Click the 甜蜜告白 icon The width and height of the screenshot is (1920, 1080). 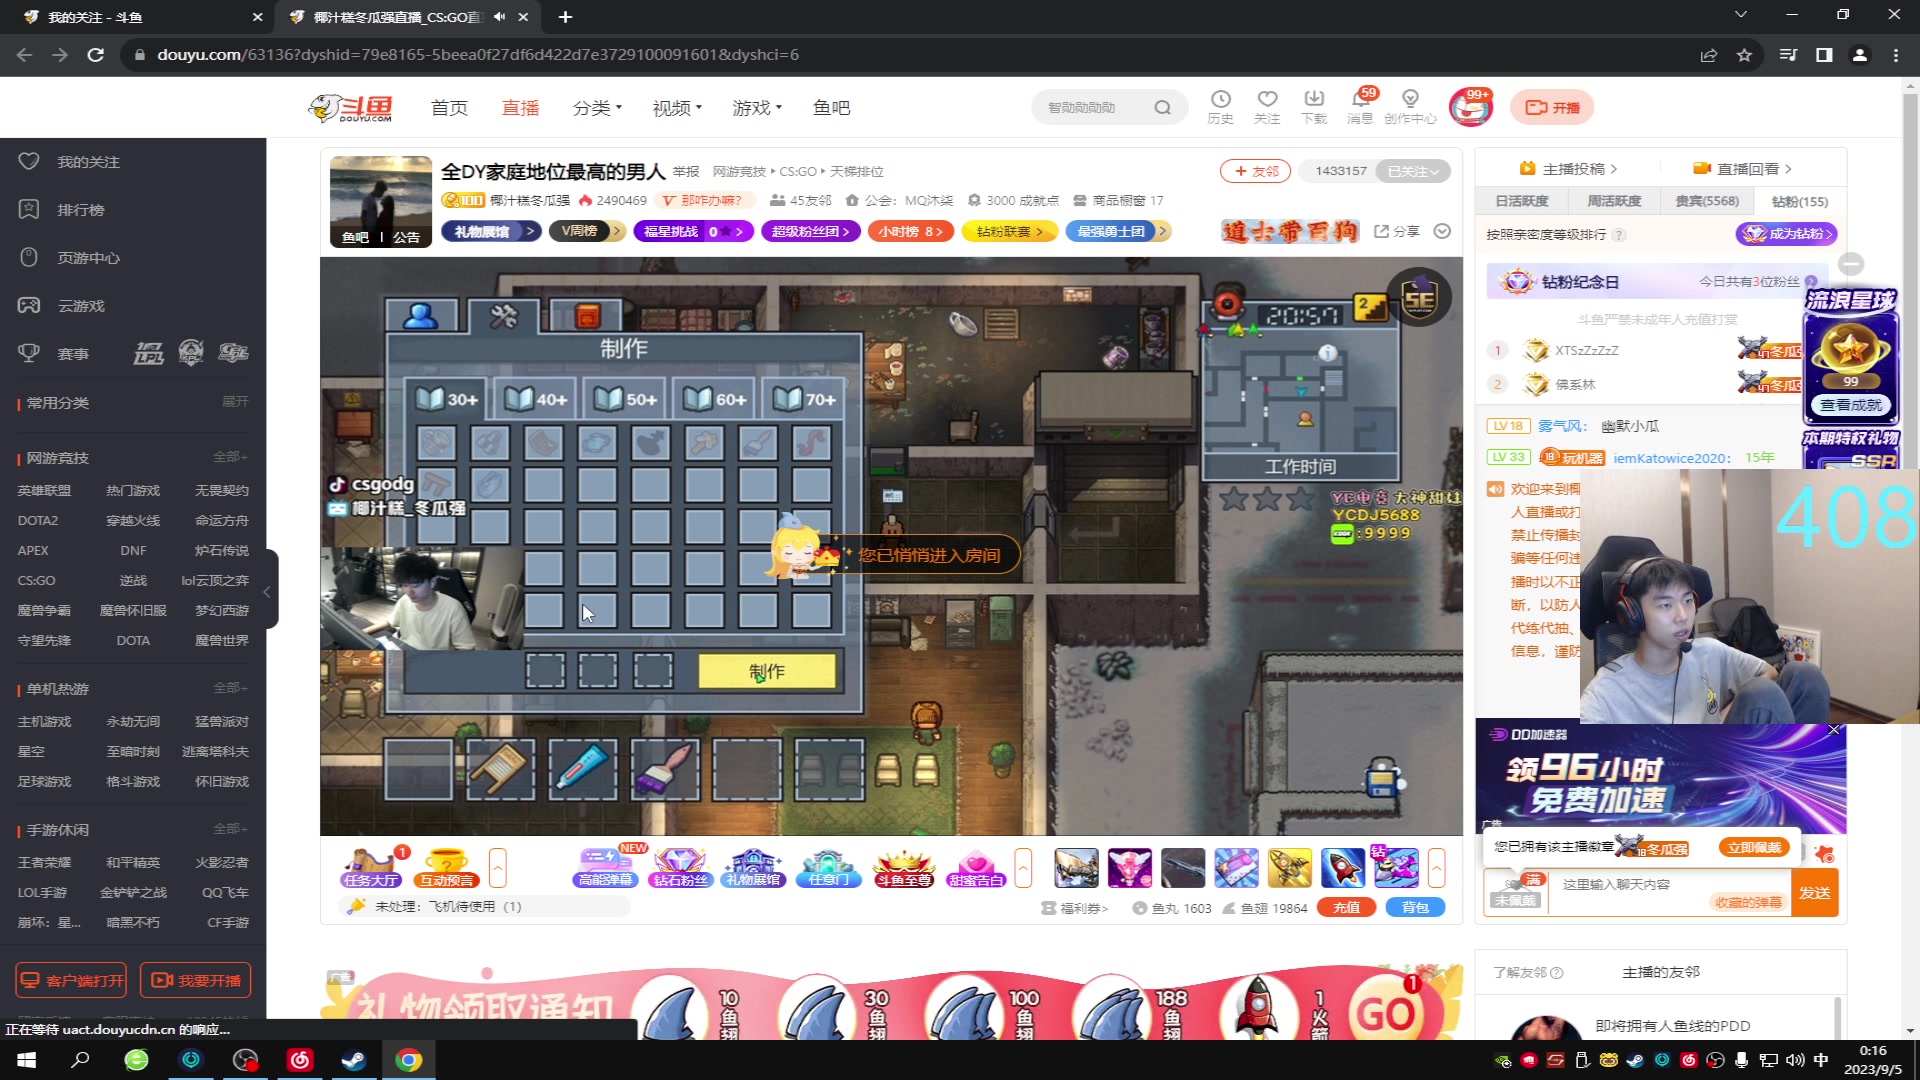(x=976, y=868)
